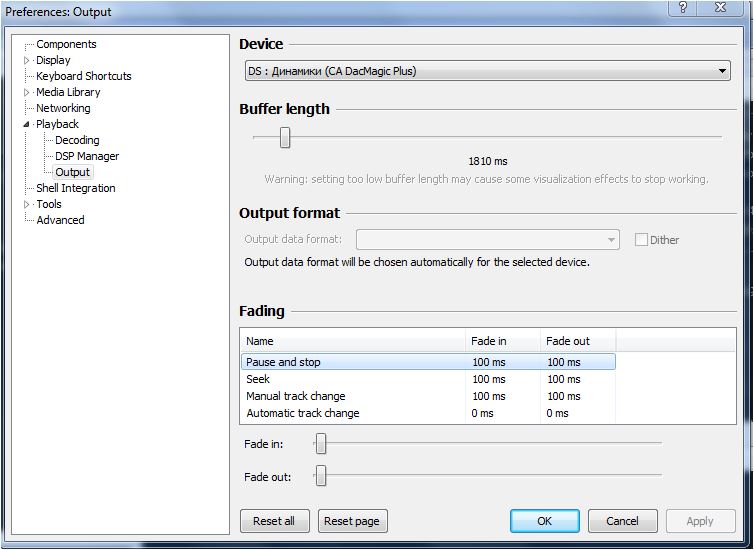Click the OK button

click(544, 521)
